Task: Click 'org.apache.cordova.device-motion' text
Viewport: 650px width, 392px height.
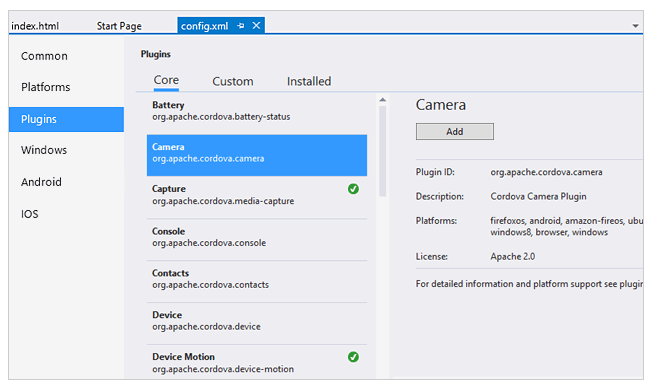Action: 223,369
